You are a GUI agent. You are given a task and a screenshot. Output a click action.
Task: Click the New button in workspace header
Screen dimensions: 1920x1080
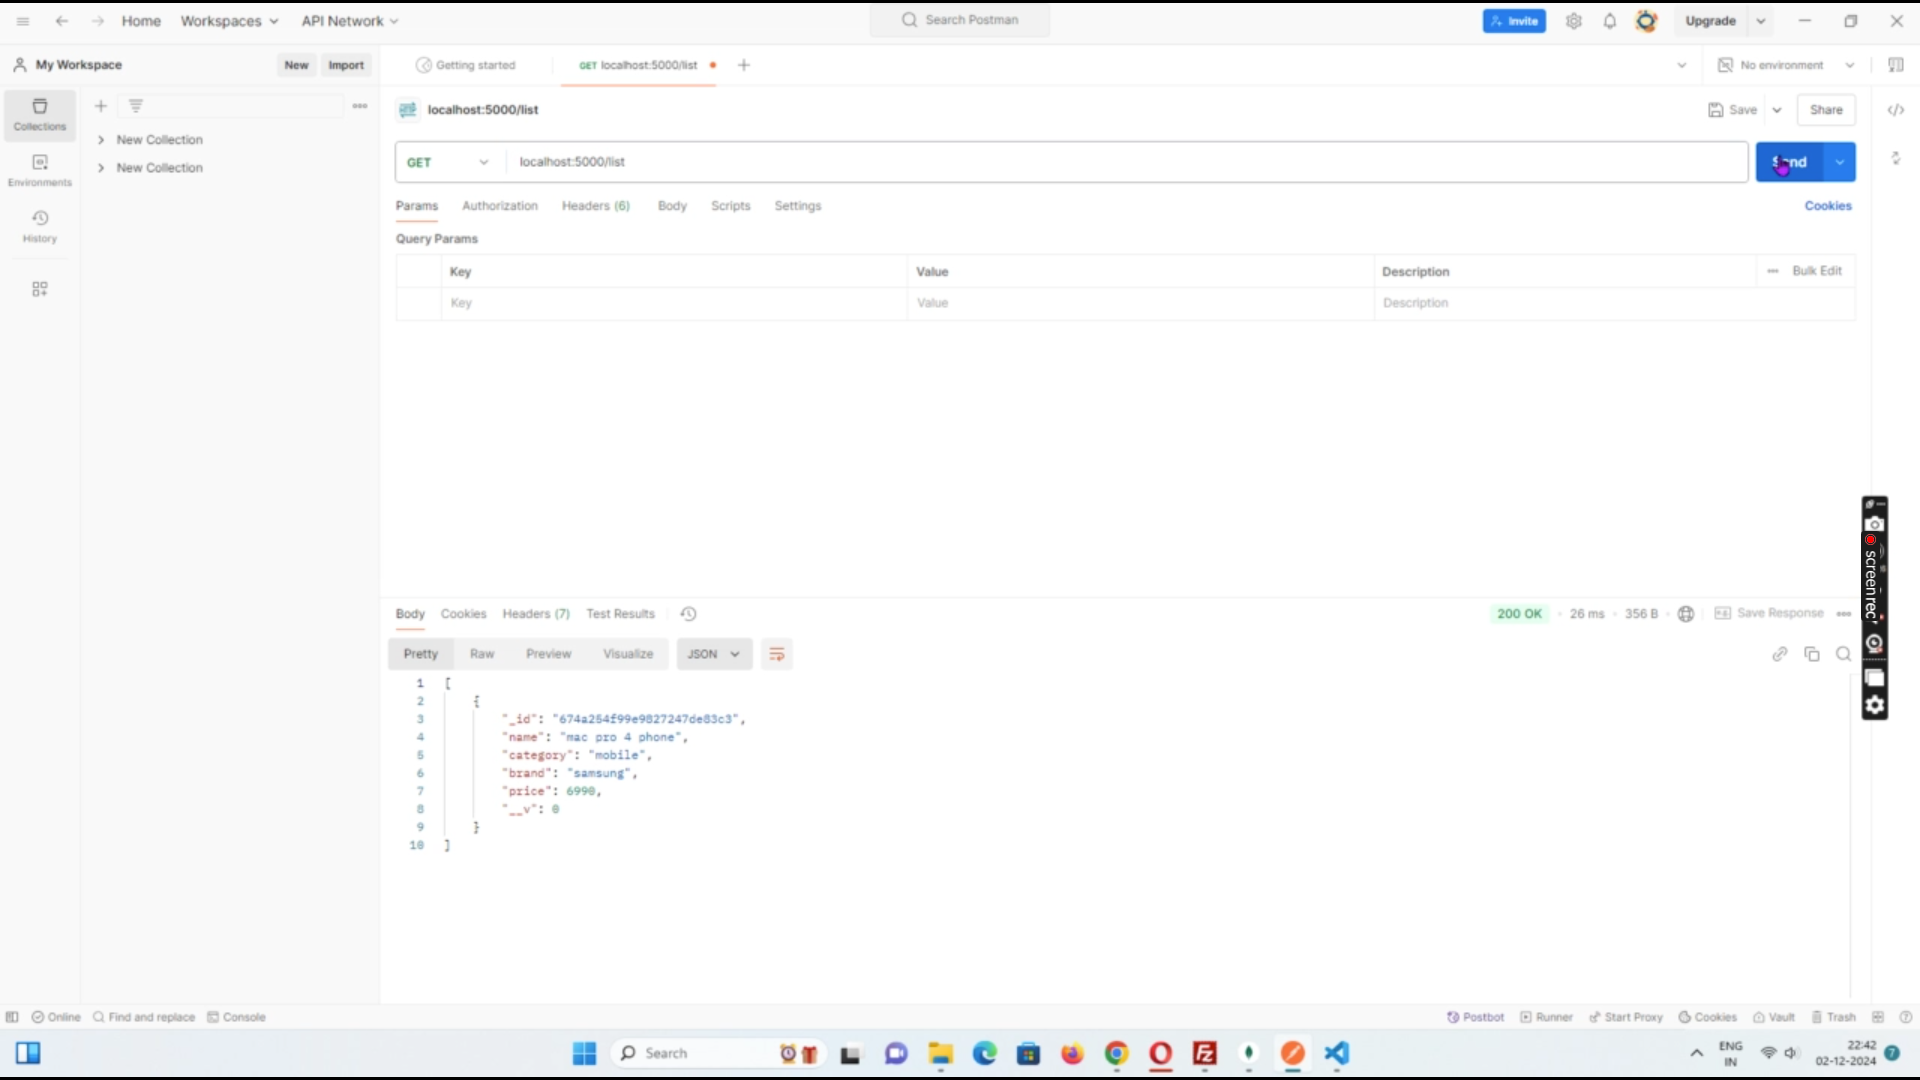[296, 65]
